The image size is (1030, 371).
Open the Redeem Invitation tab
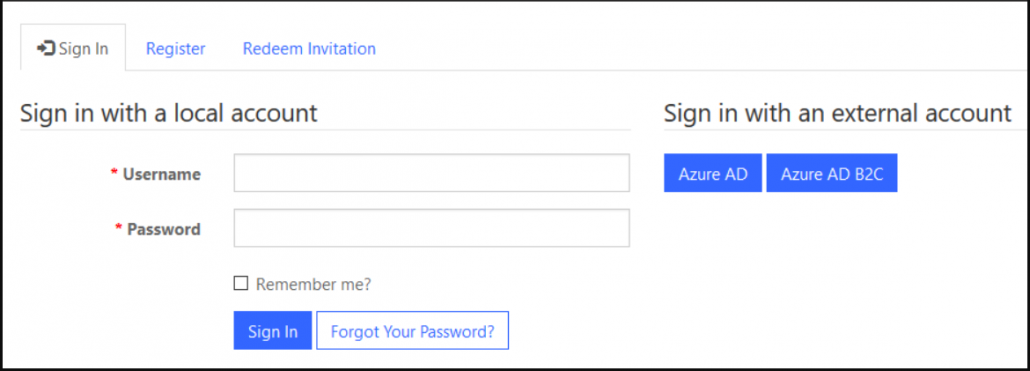coord(309,49)
